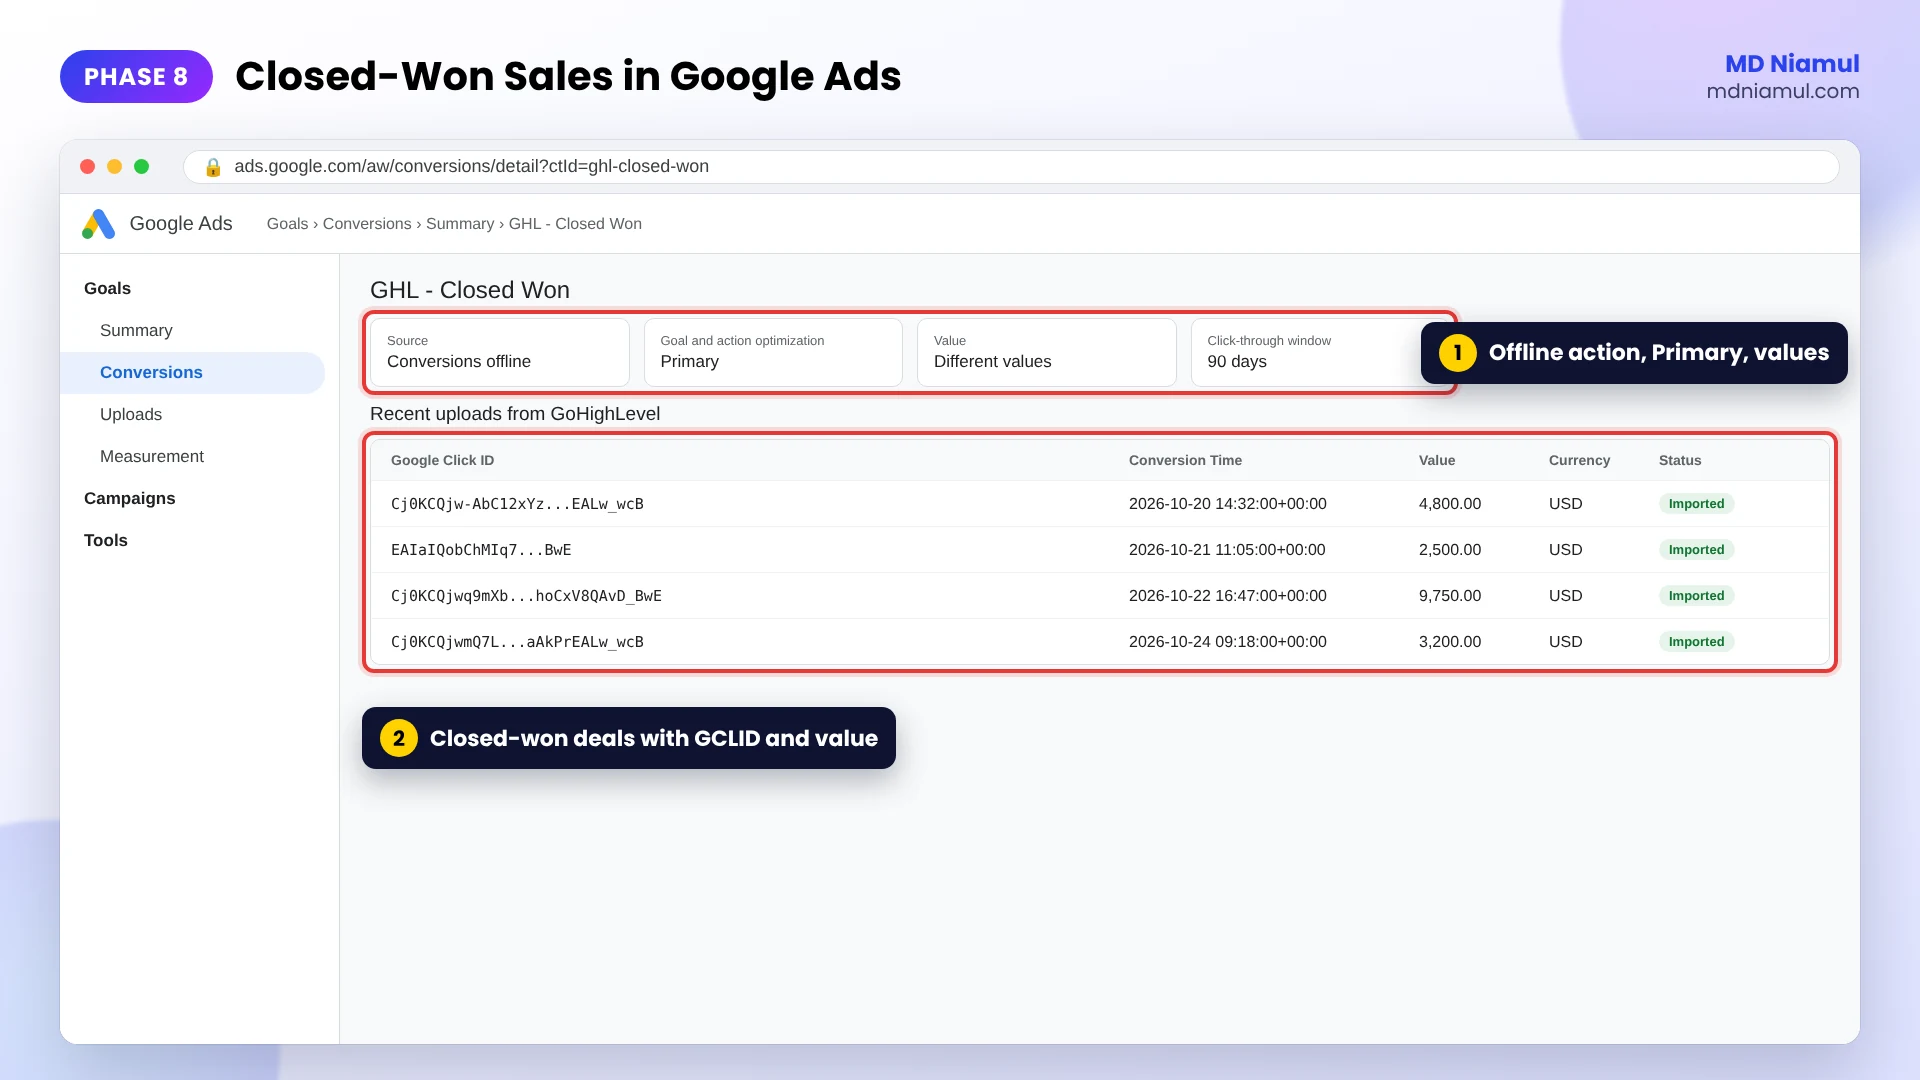Select click ID 'Cj0KCQjwq9mXb...hoCxV8QAvD_BwE'
The image size is (1920, 1080).
526,596
